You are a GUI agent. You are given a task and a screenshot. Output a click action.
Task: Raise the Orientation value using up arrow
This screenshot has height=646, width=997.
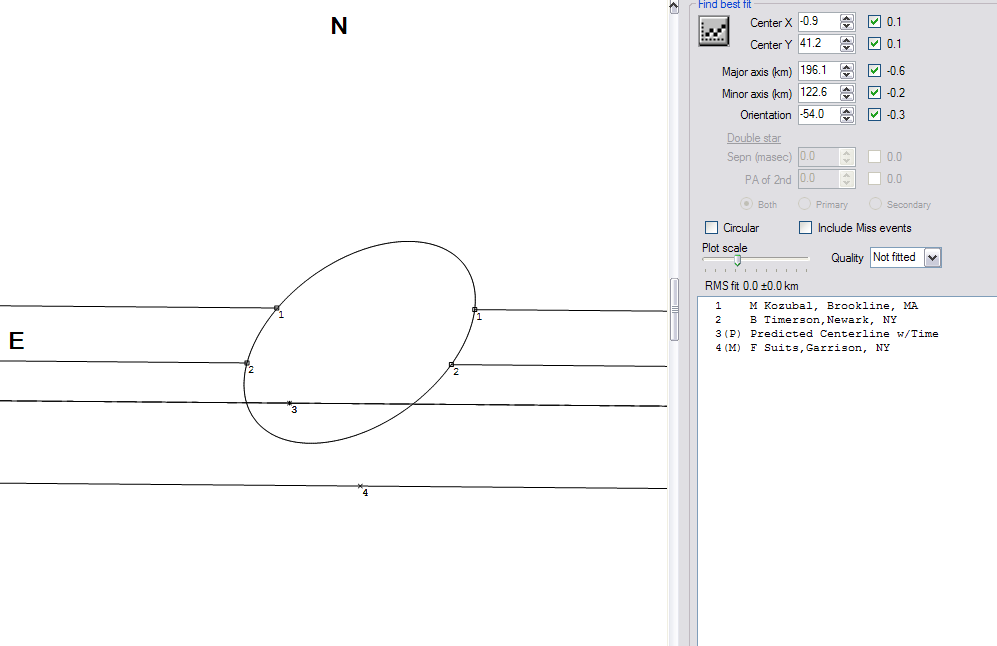point(847,110)
